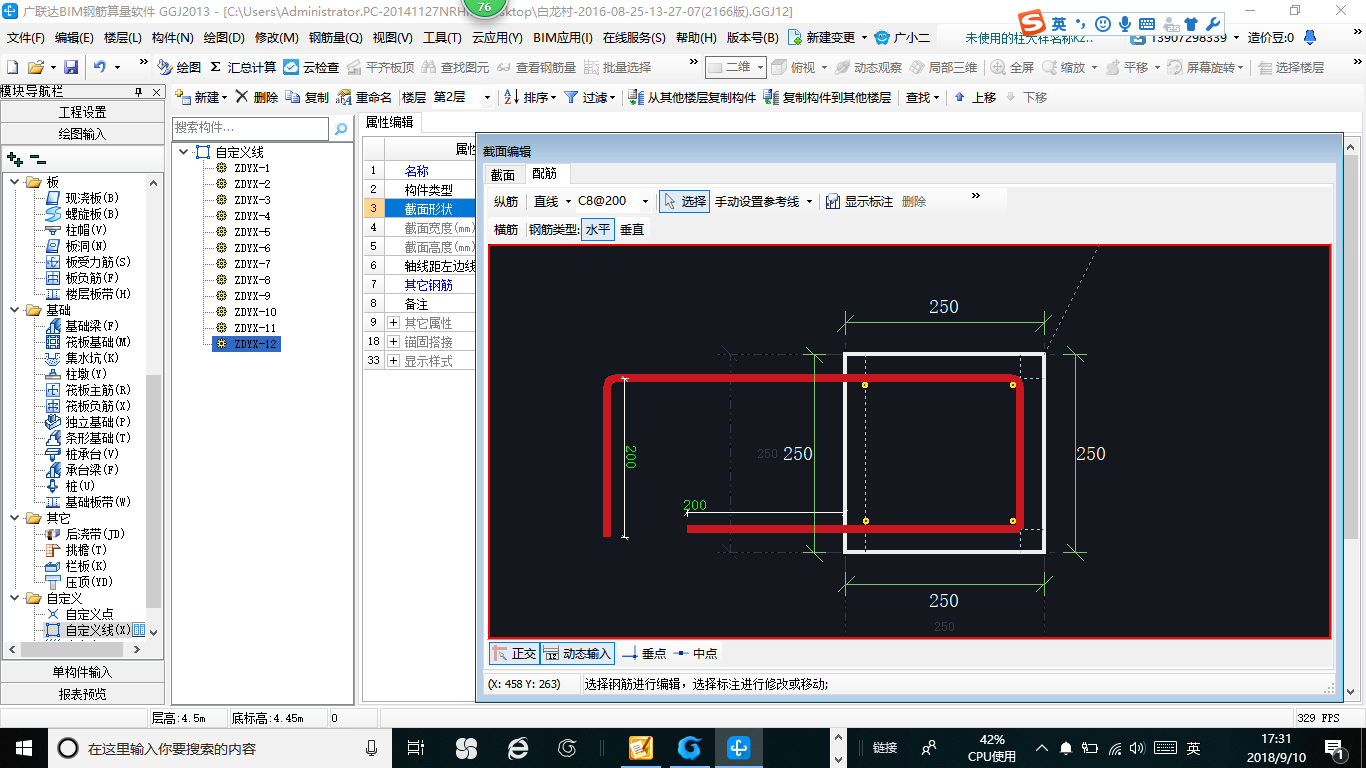Click the 删除 delete component button
Viewport: 1366px width, 768px height.
(257, 97)
